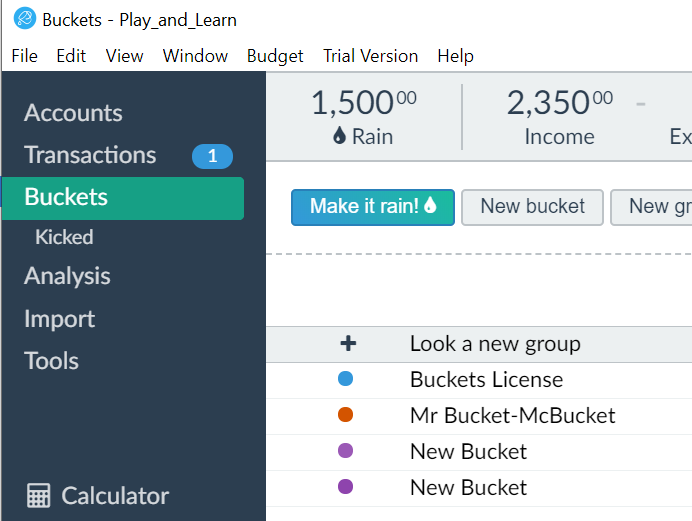
Task: Go to Accounts in the sidebar
Action: tap(73, 113)
